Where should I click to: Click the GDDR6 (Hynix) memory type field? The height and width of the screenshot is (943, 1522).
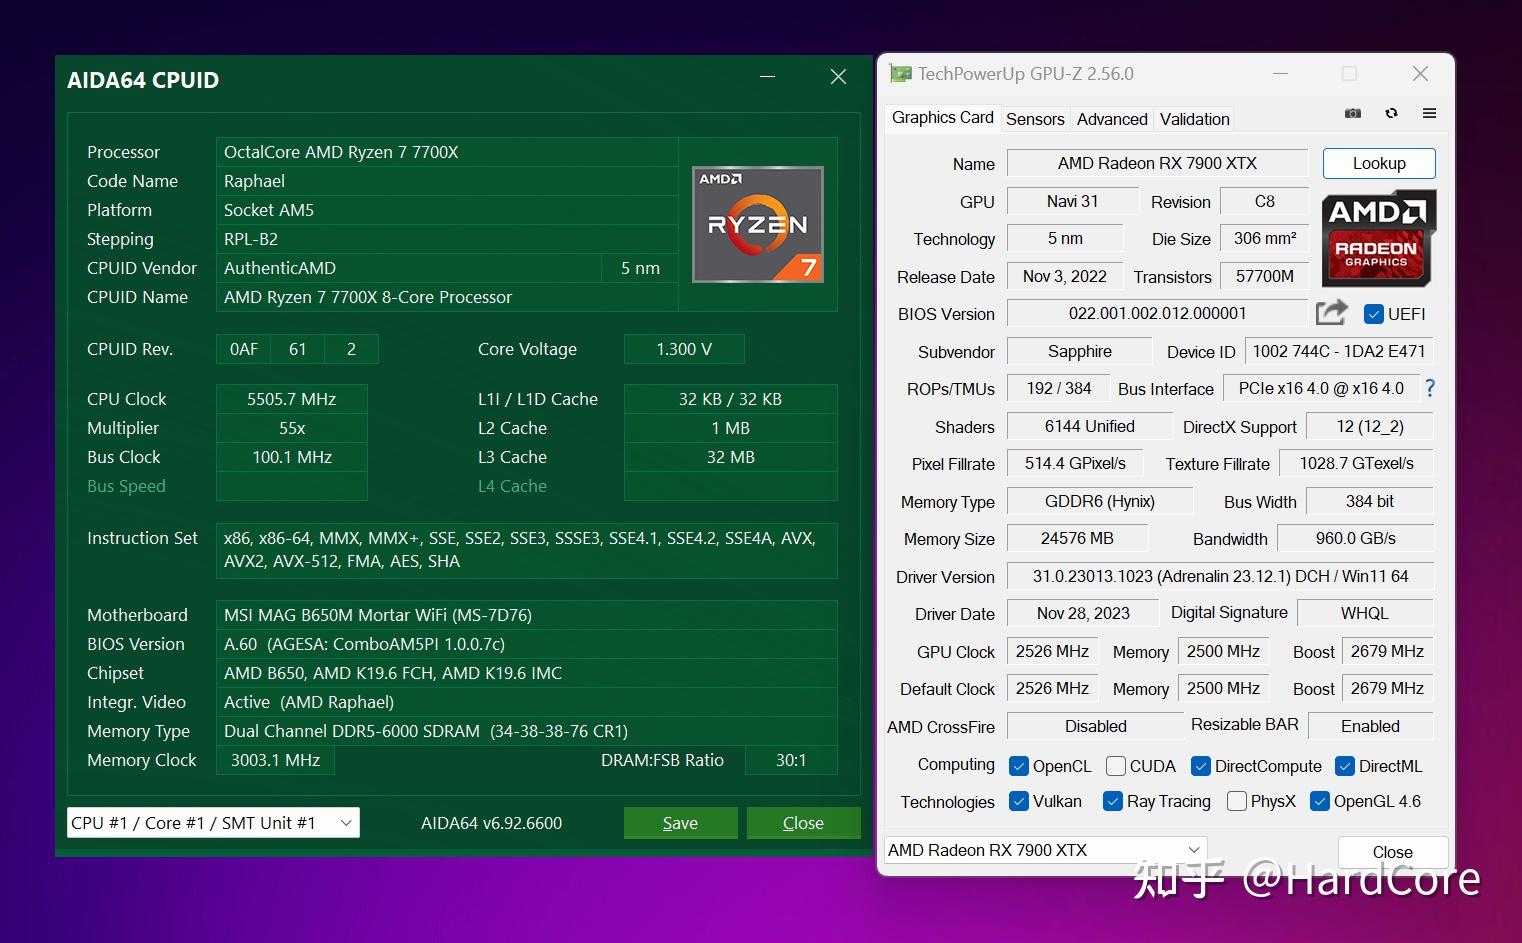(x=1099, y=501)
